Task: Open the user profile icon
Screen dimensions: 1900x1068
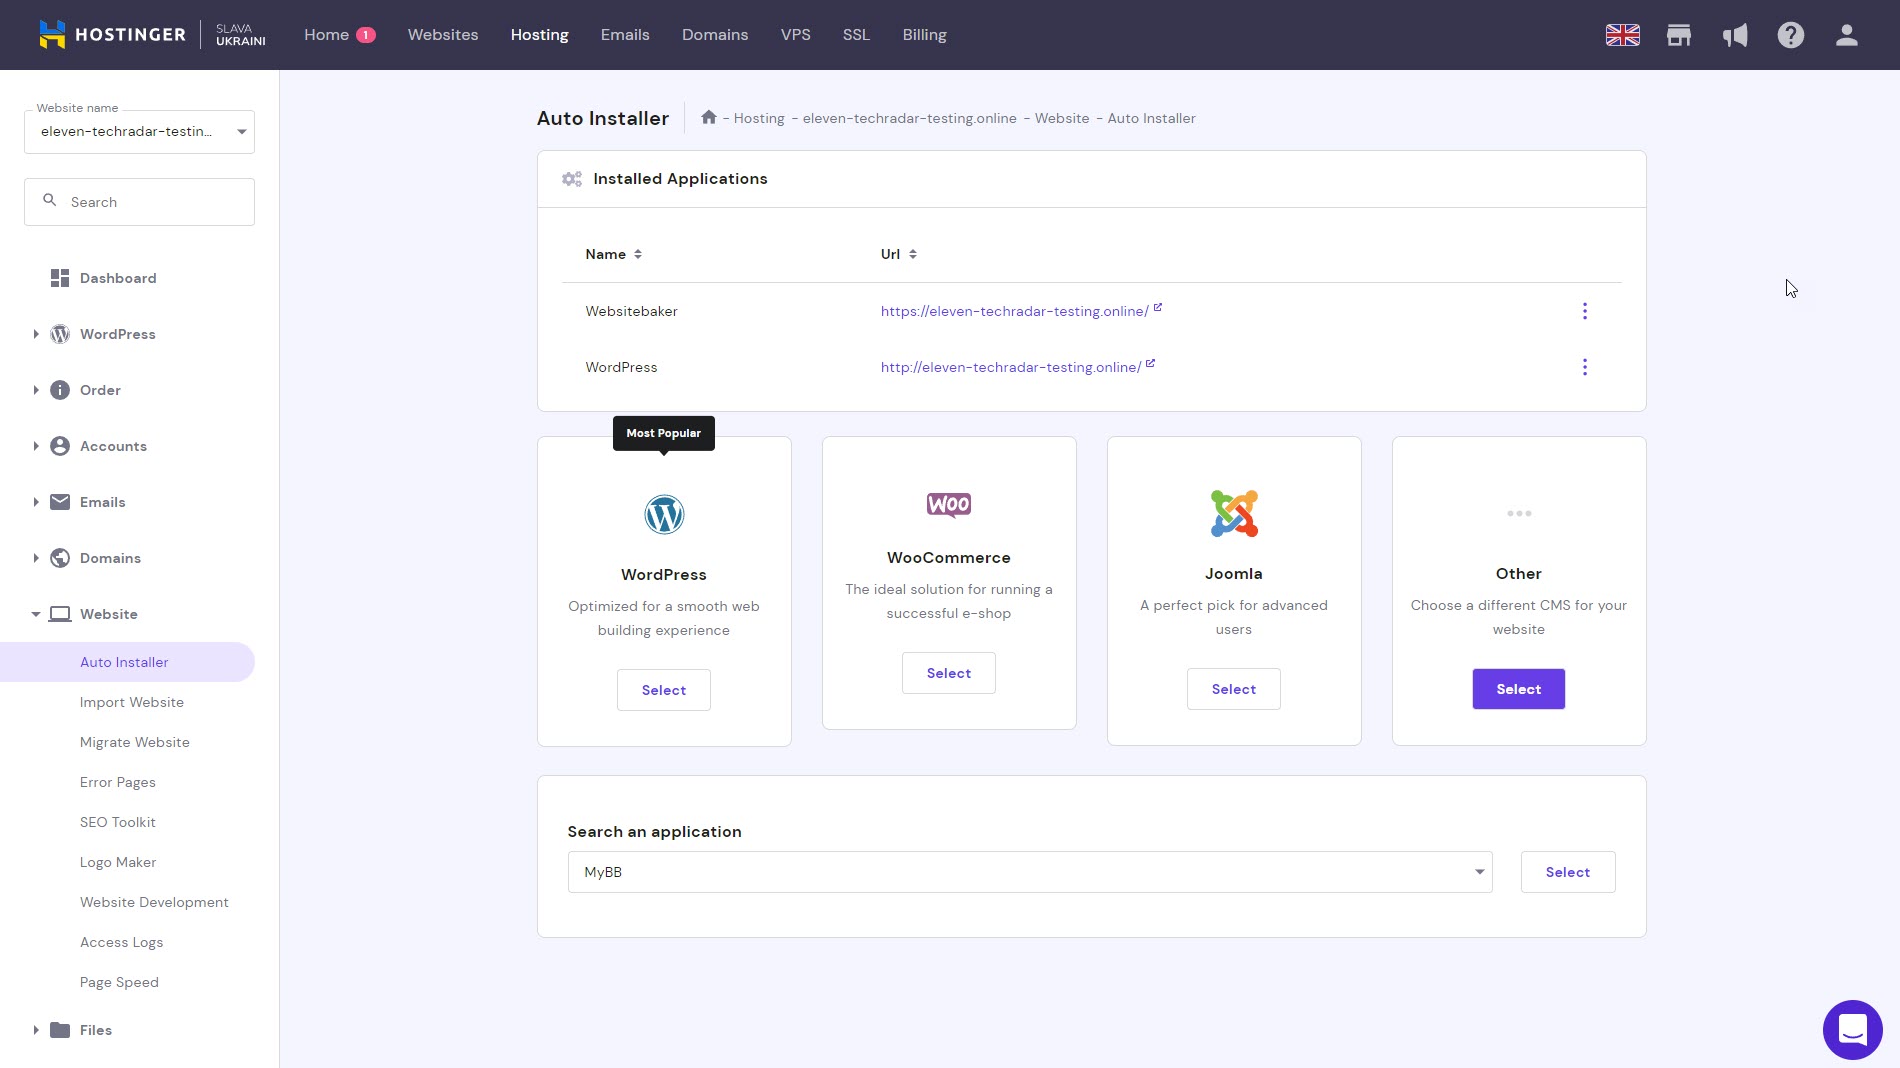Action: (x=1847, y=35)
